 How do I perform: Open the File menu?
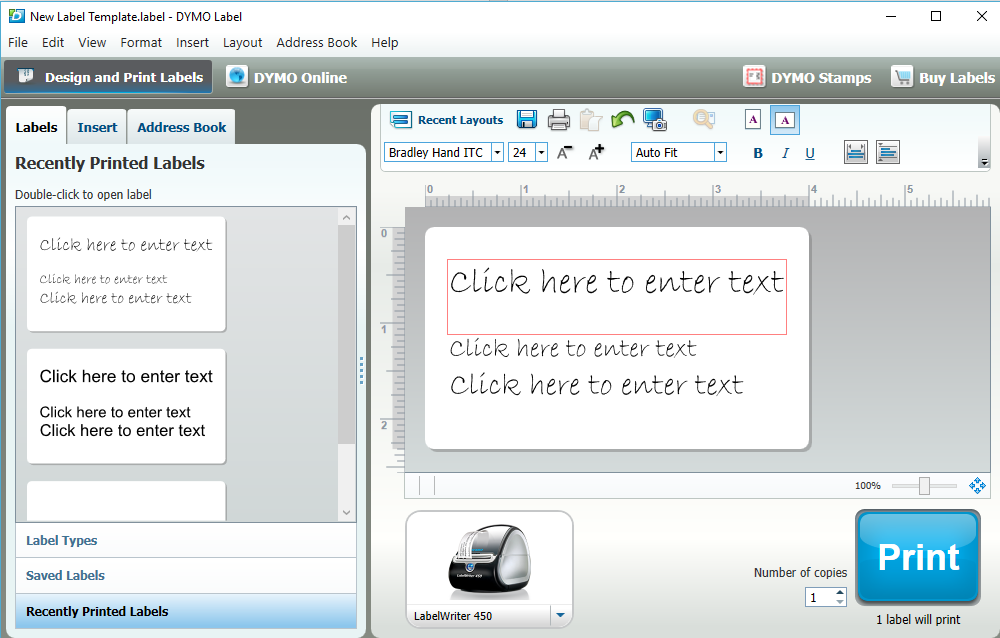pyautogui.click(x=18, y=43)
